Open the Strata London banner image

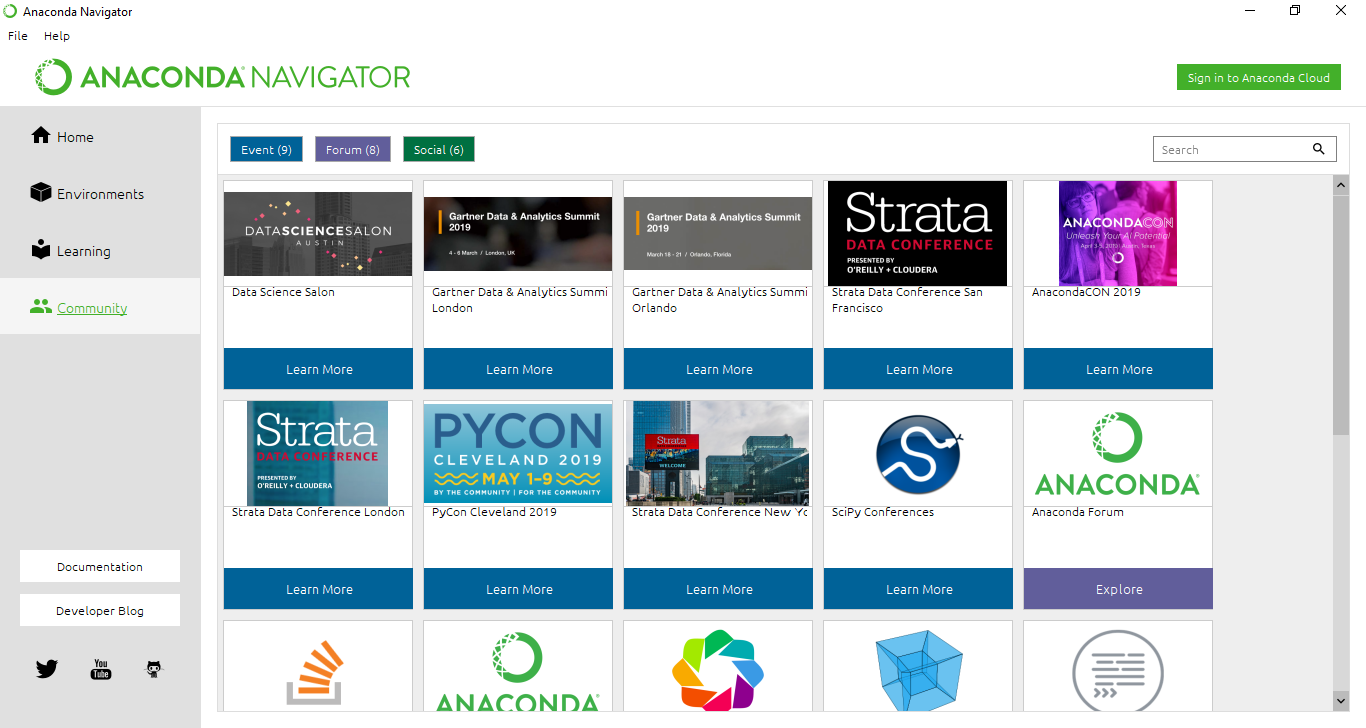tap(318, 453)
